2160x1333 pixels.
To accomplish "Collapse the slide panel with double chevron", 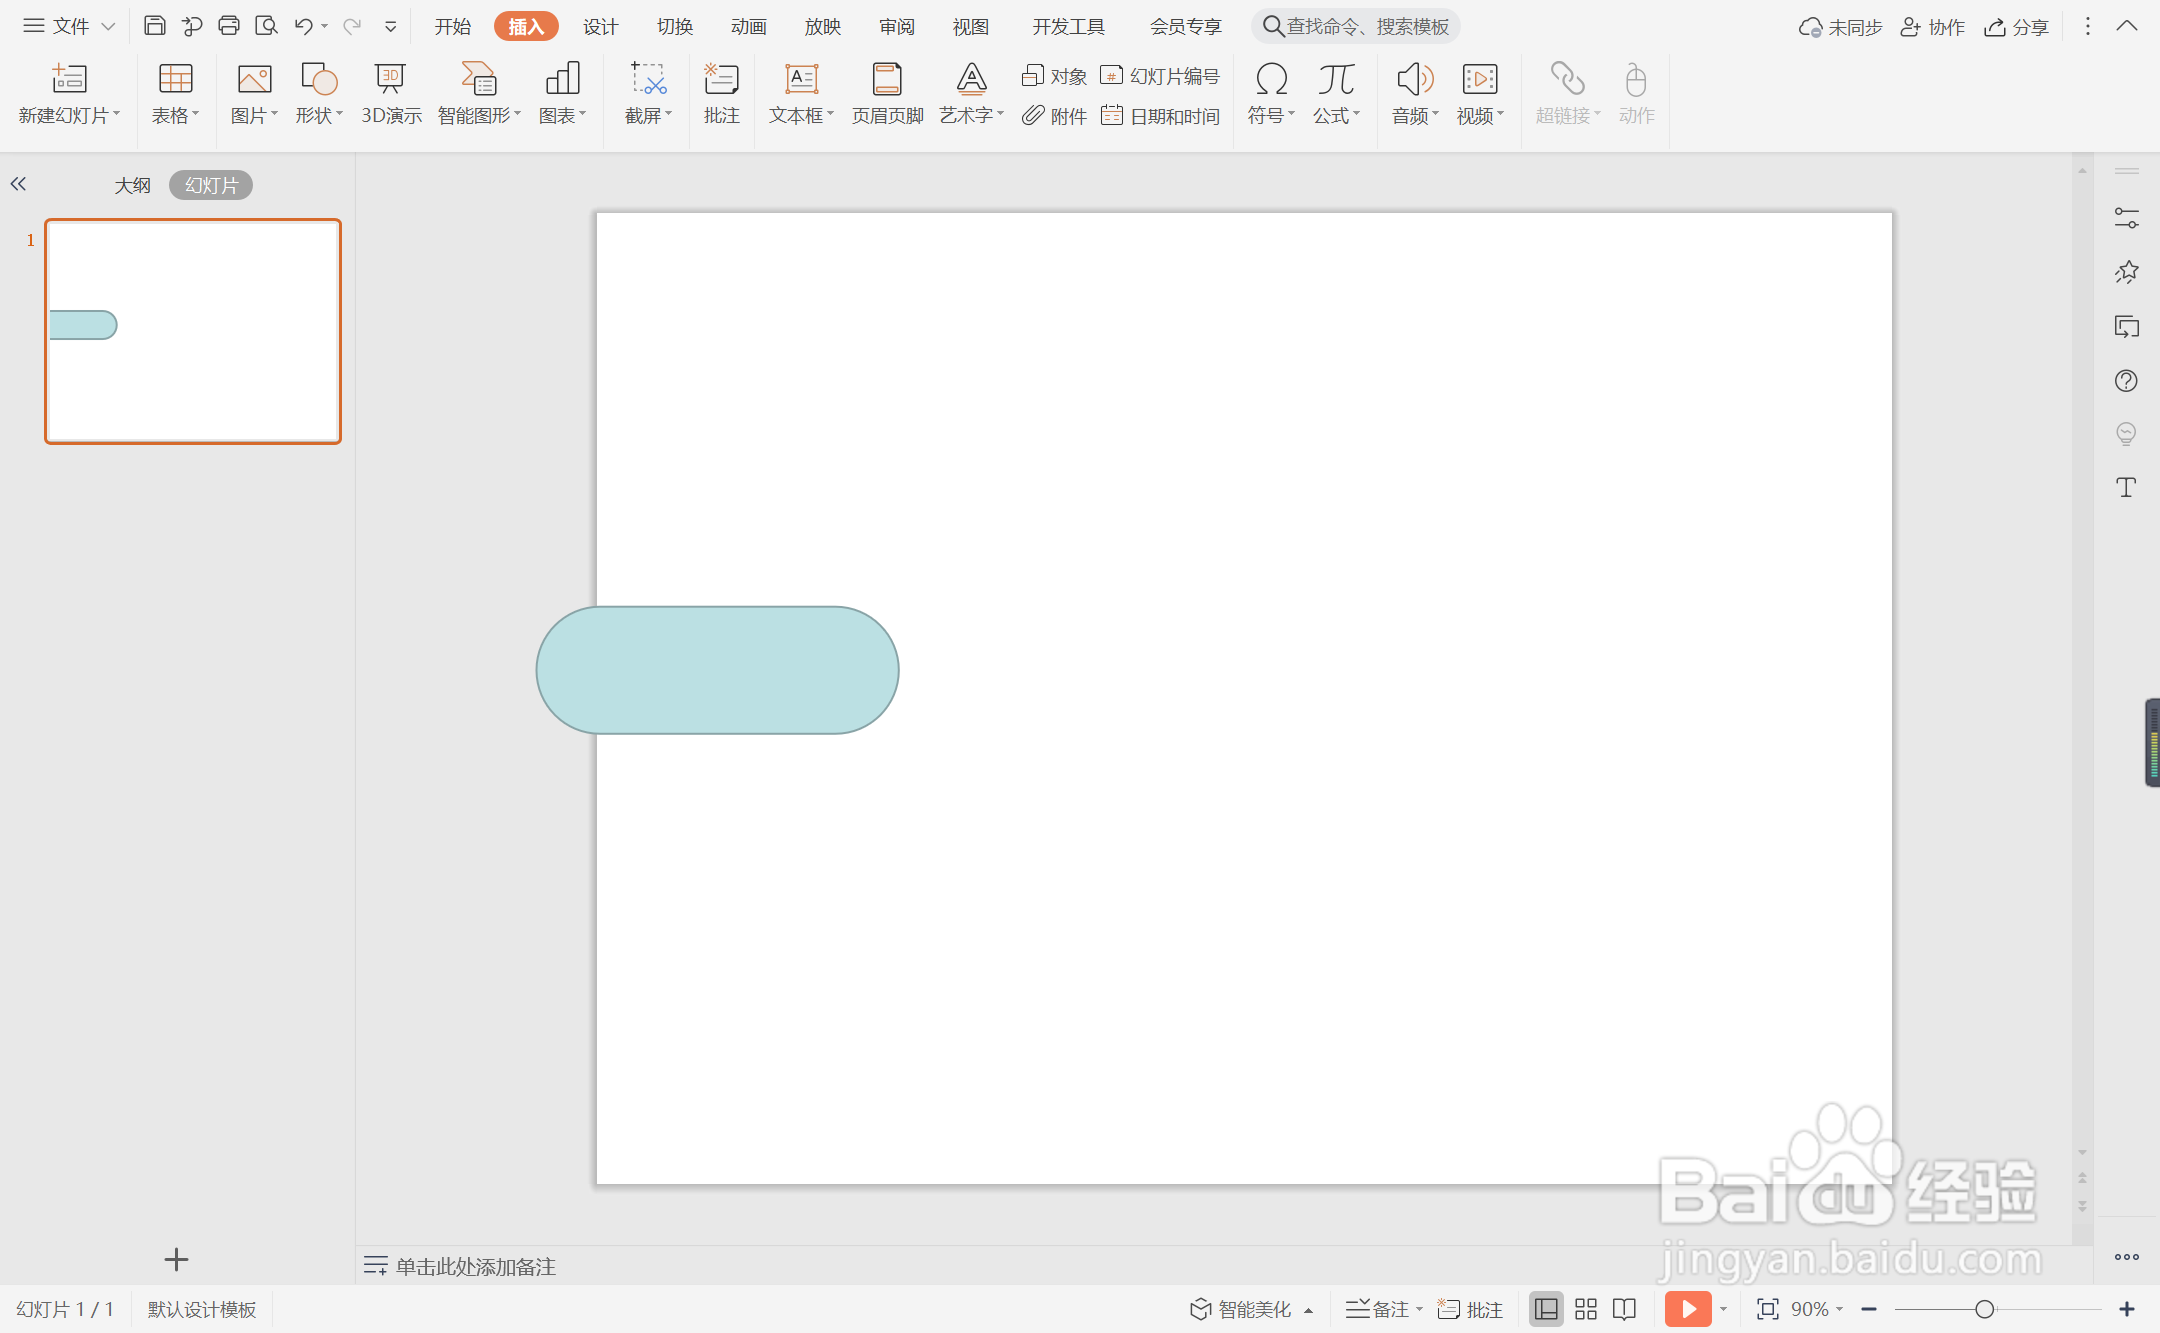I will coord(18,184).
